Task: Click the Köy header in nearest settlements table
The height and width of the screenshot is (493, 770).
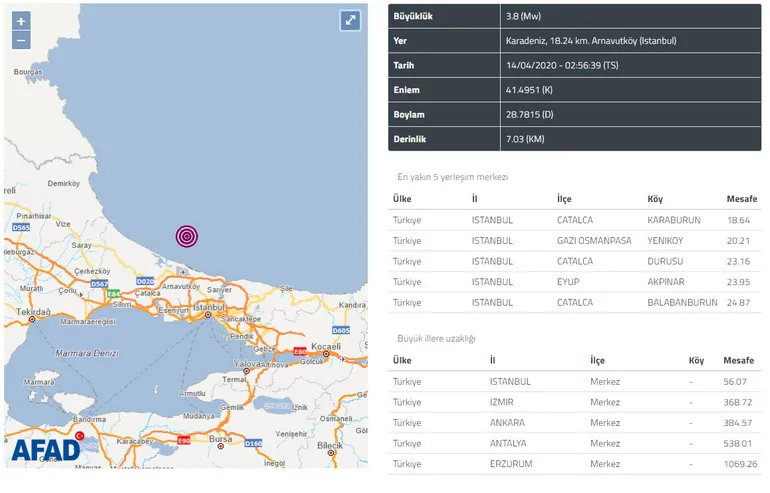Action: pyautogui.click(x=655, y=198)
